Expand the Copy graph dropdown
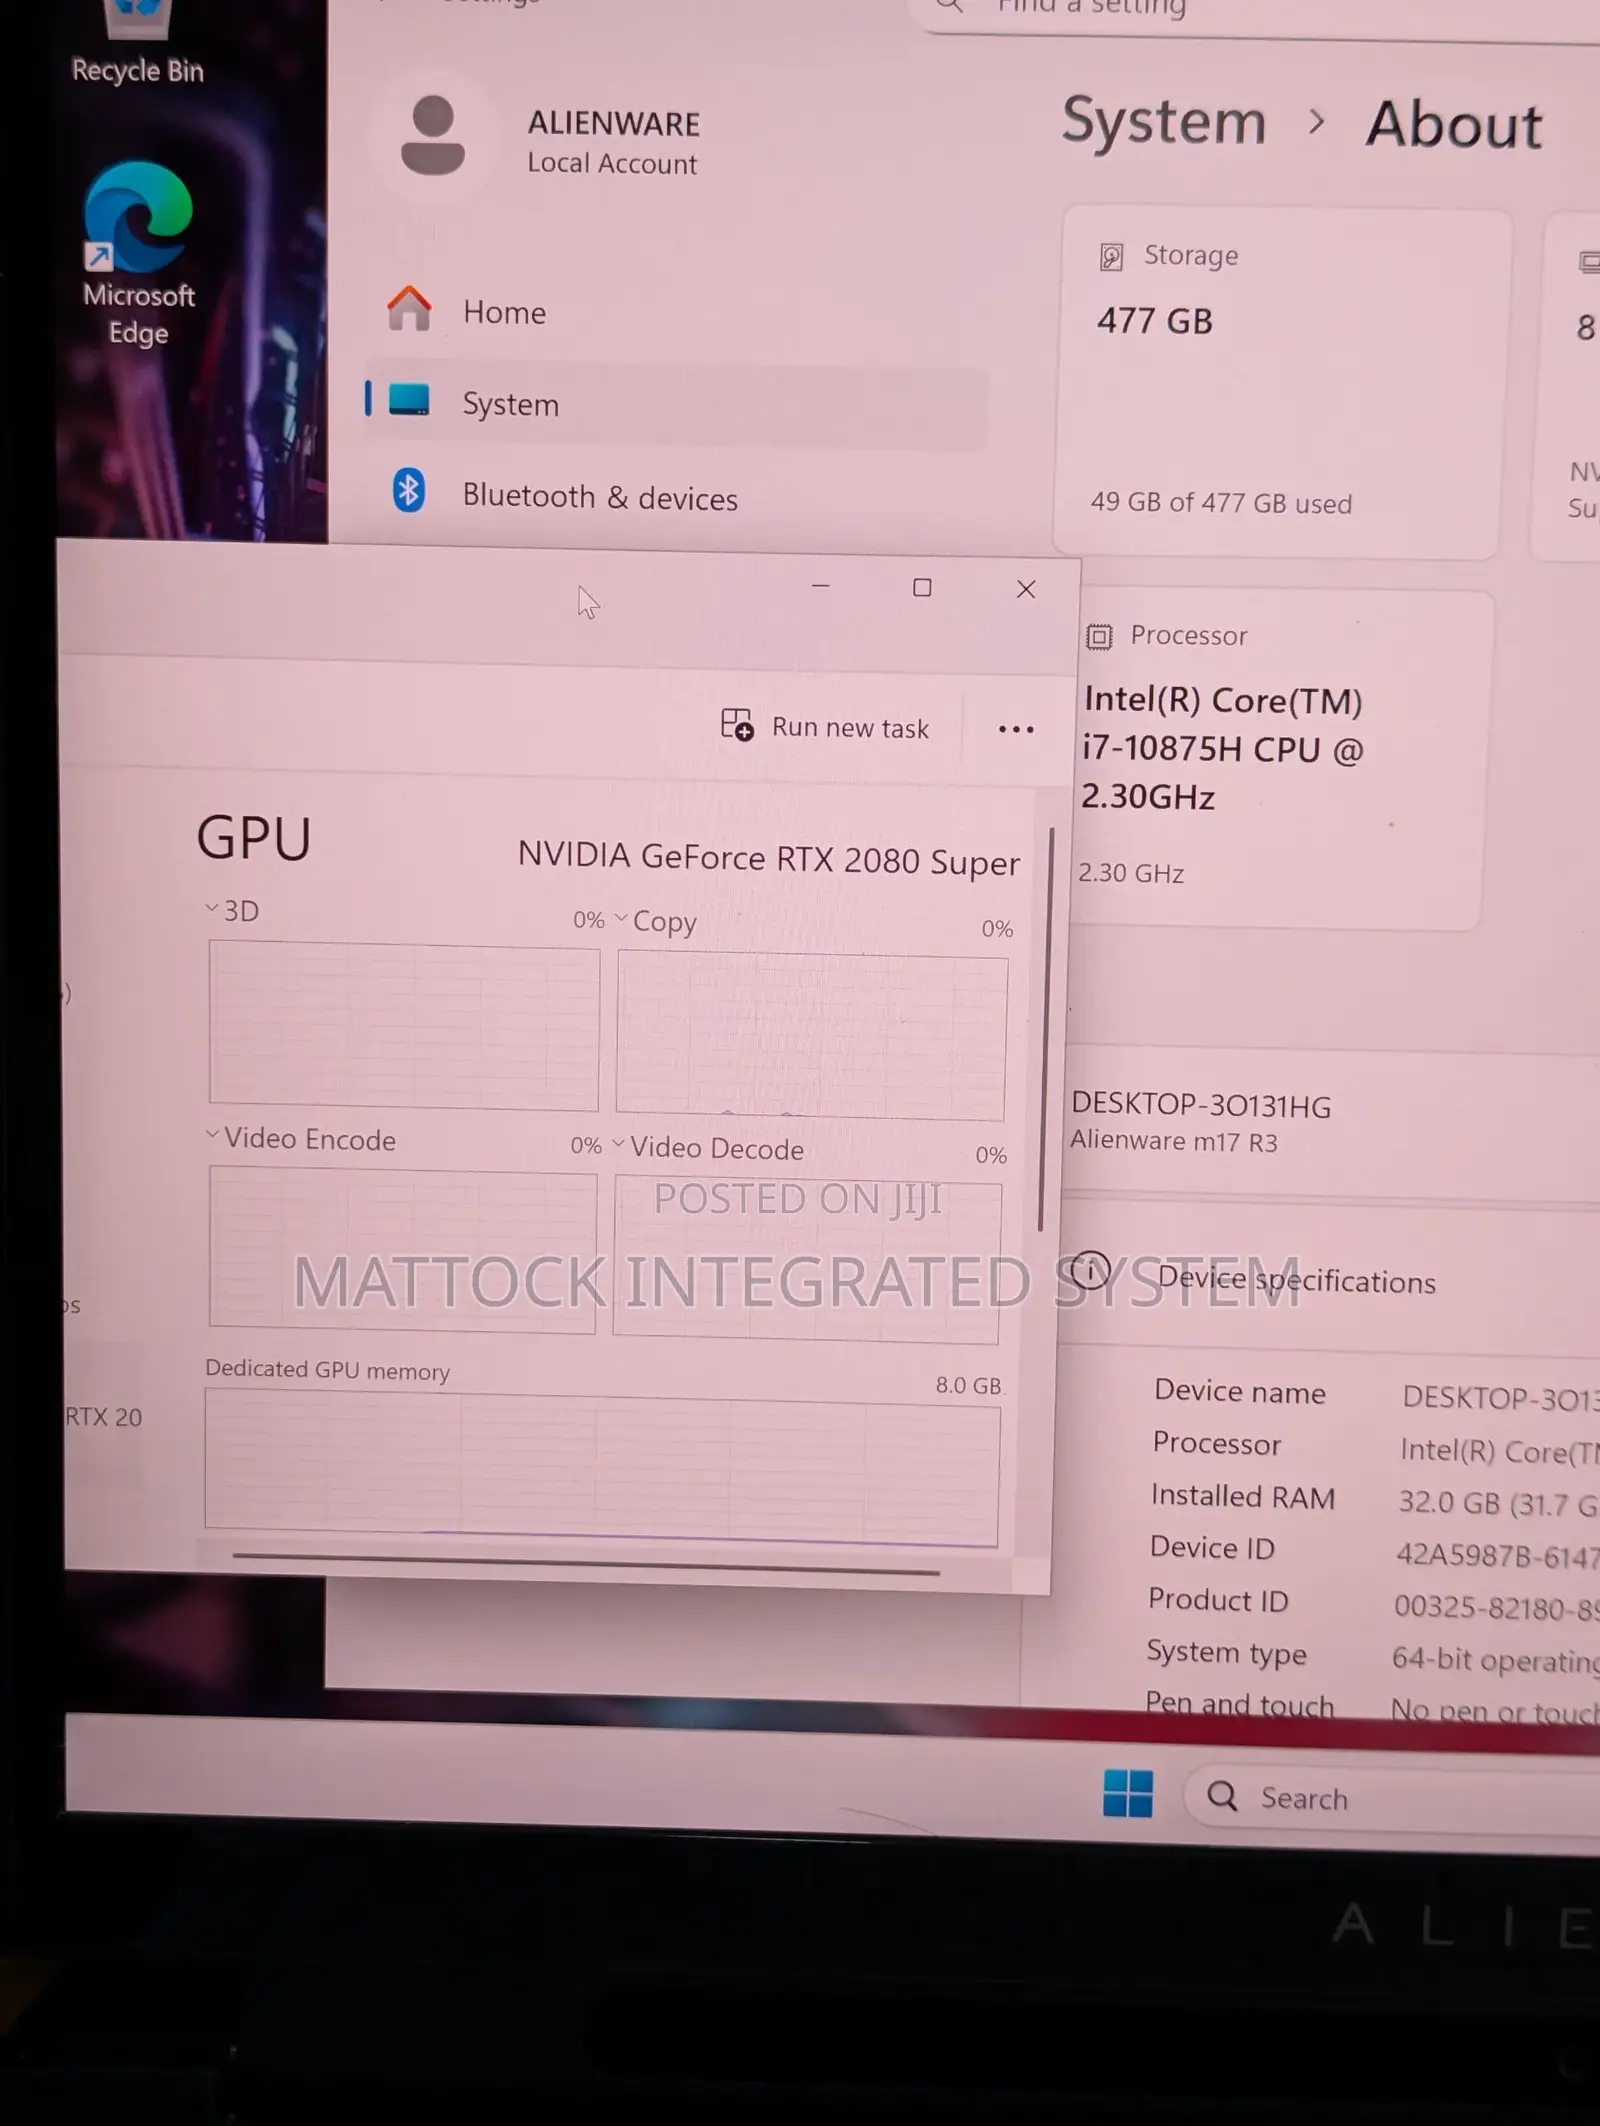The width and height of the screenshot is (1600, 2126). 621,917
